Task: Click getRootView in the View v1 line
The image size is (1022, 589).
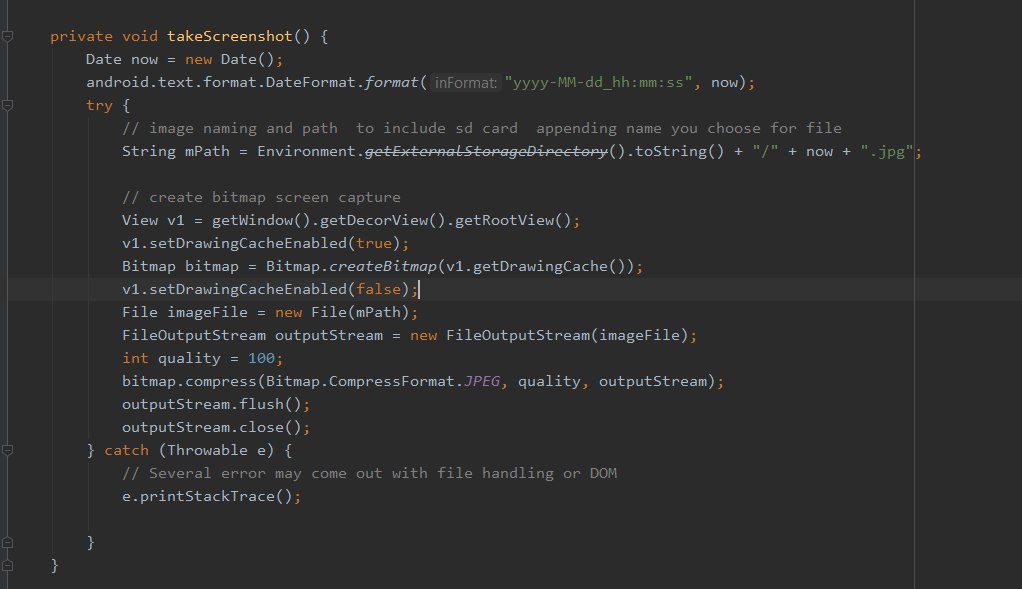Action: [504, 220]
